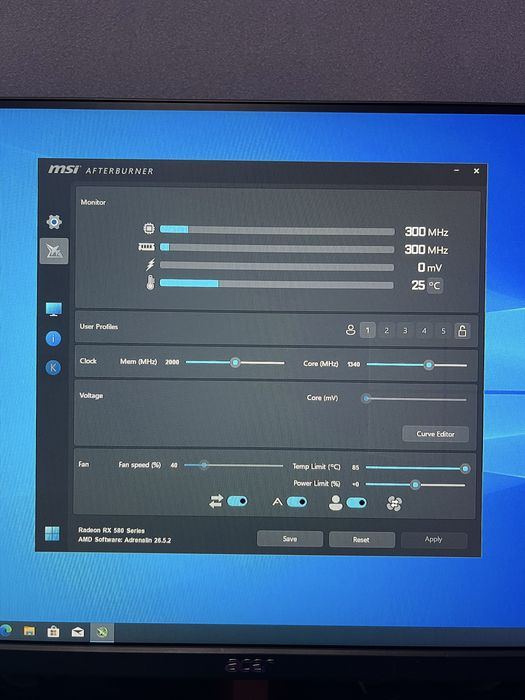
Task: Minimize the Afterburner window
Action: click(x=457, y=171)
